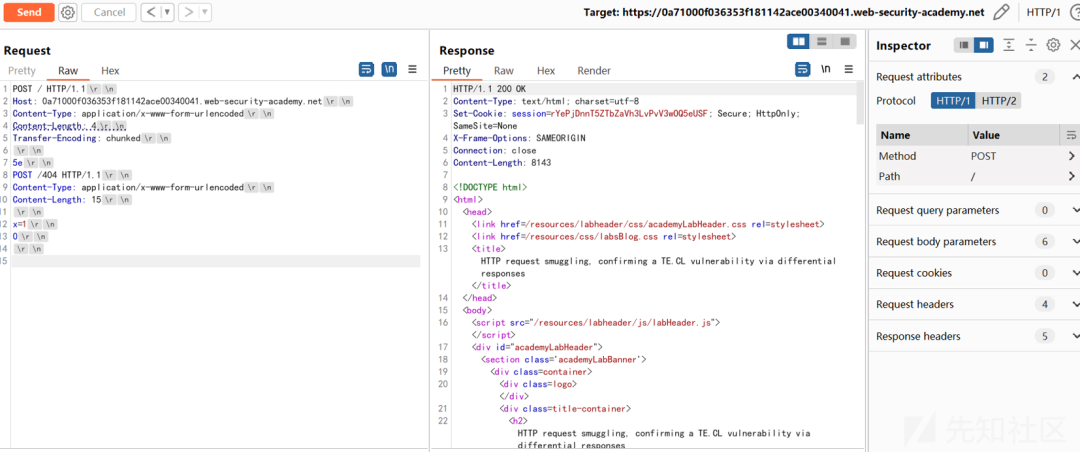Click the HTTP/1.1 200 OK response line
This screenshot has width=1080, height=452.
point(489,89)
